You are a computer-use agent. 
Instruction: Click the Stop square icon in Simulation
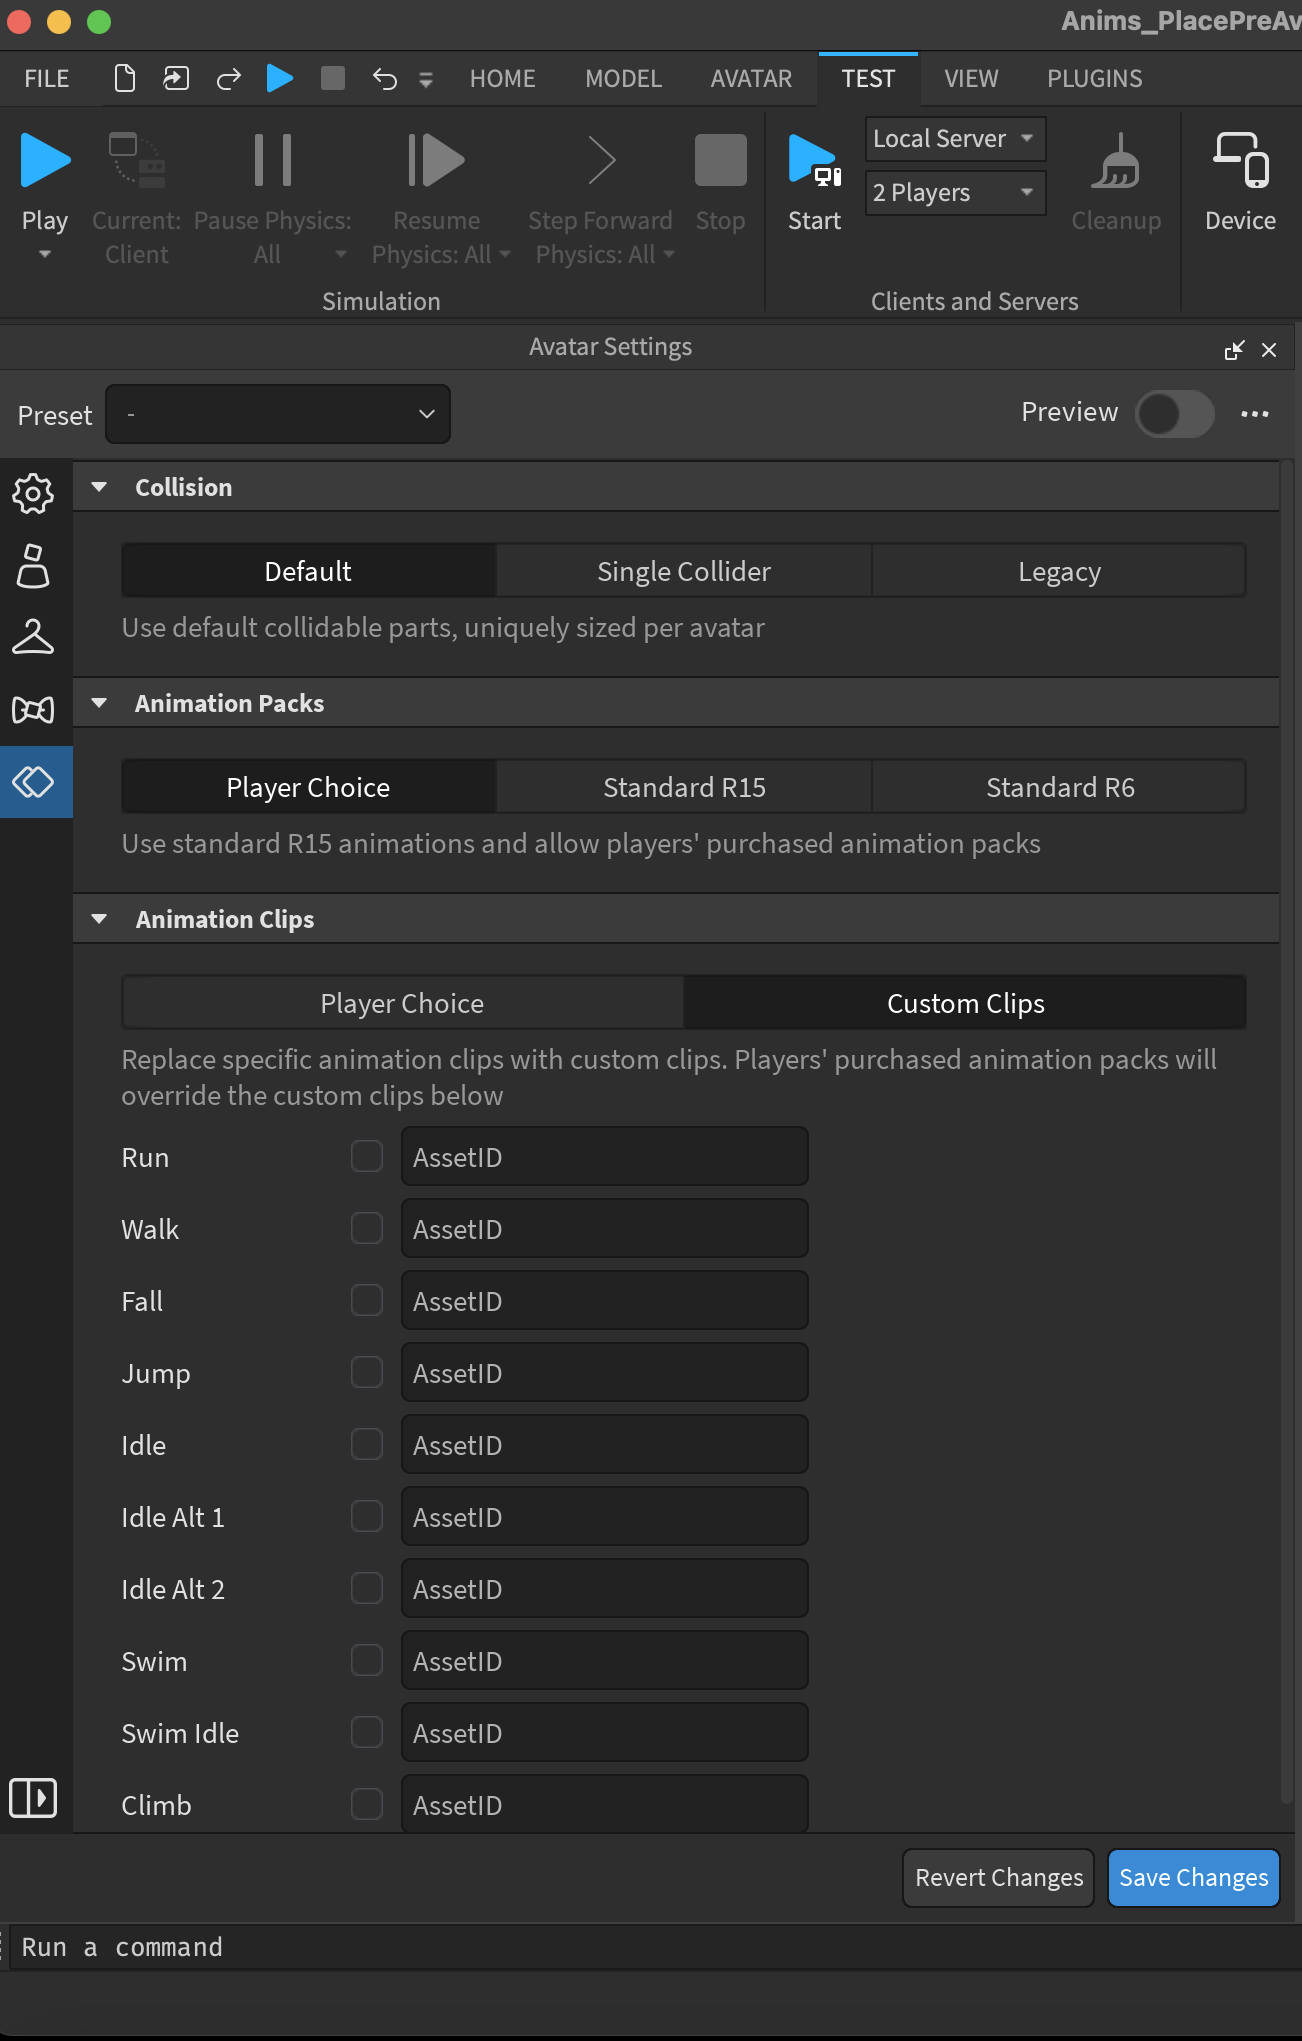pos(721,160)
